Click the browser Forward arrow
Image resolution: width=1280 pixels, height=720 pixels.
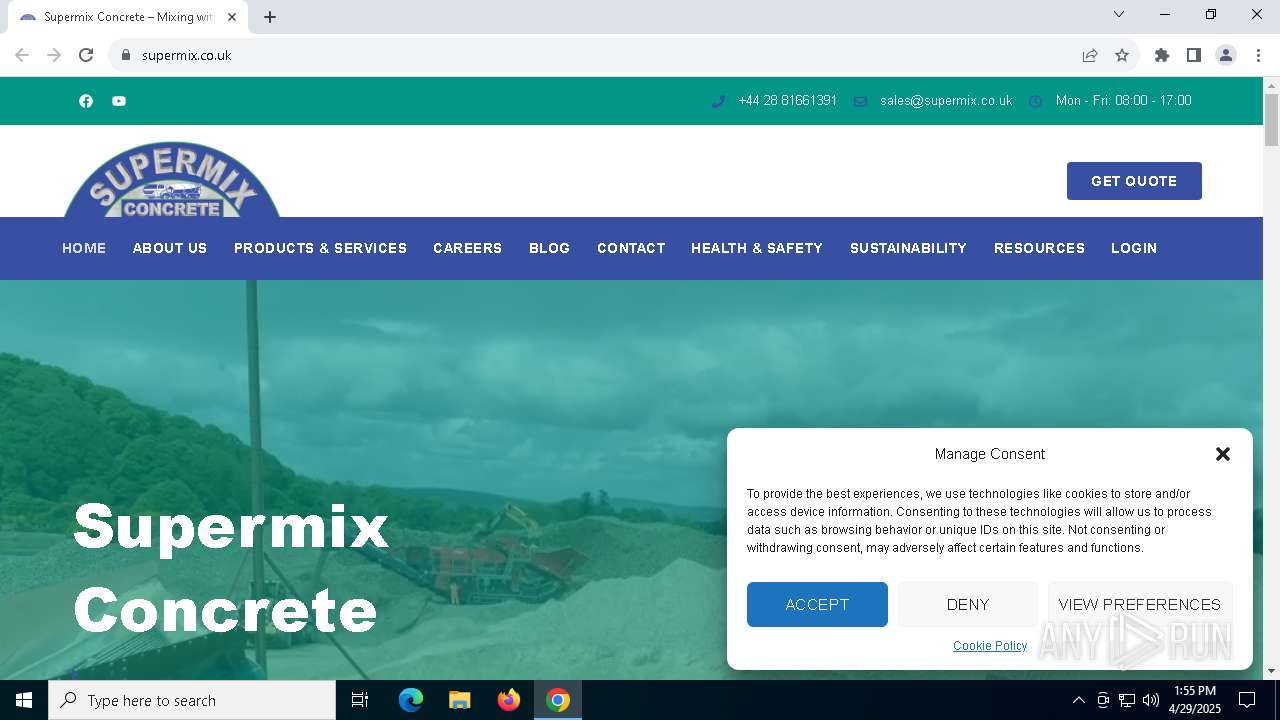(x=54, y=55)
